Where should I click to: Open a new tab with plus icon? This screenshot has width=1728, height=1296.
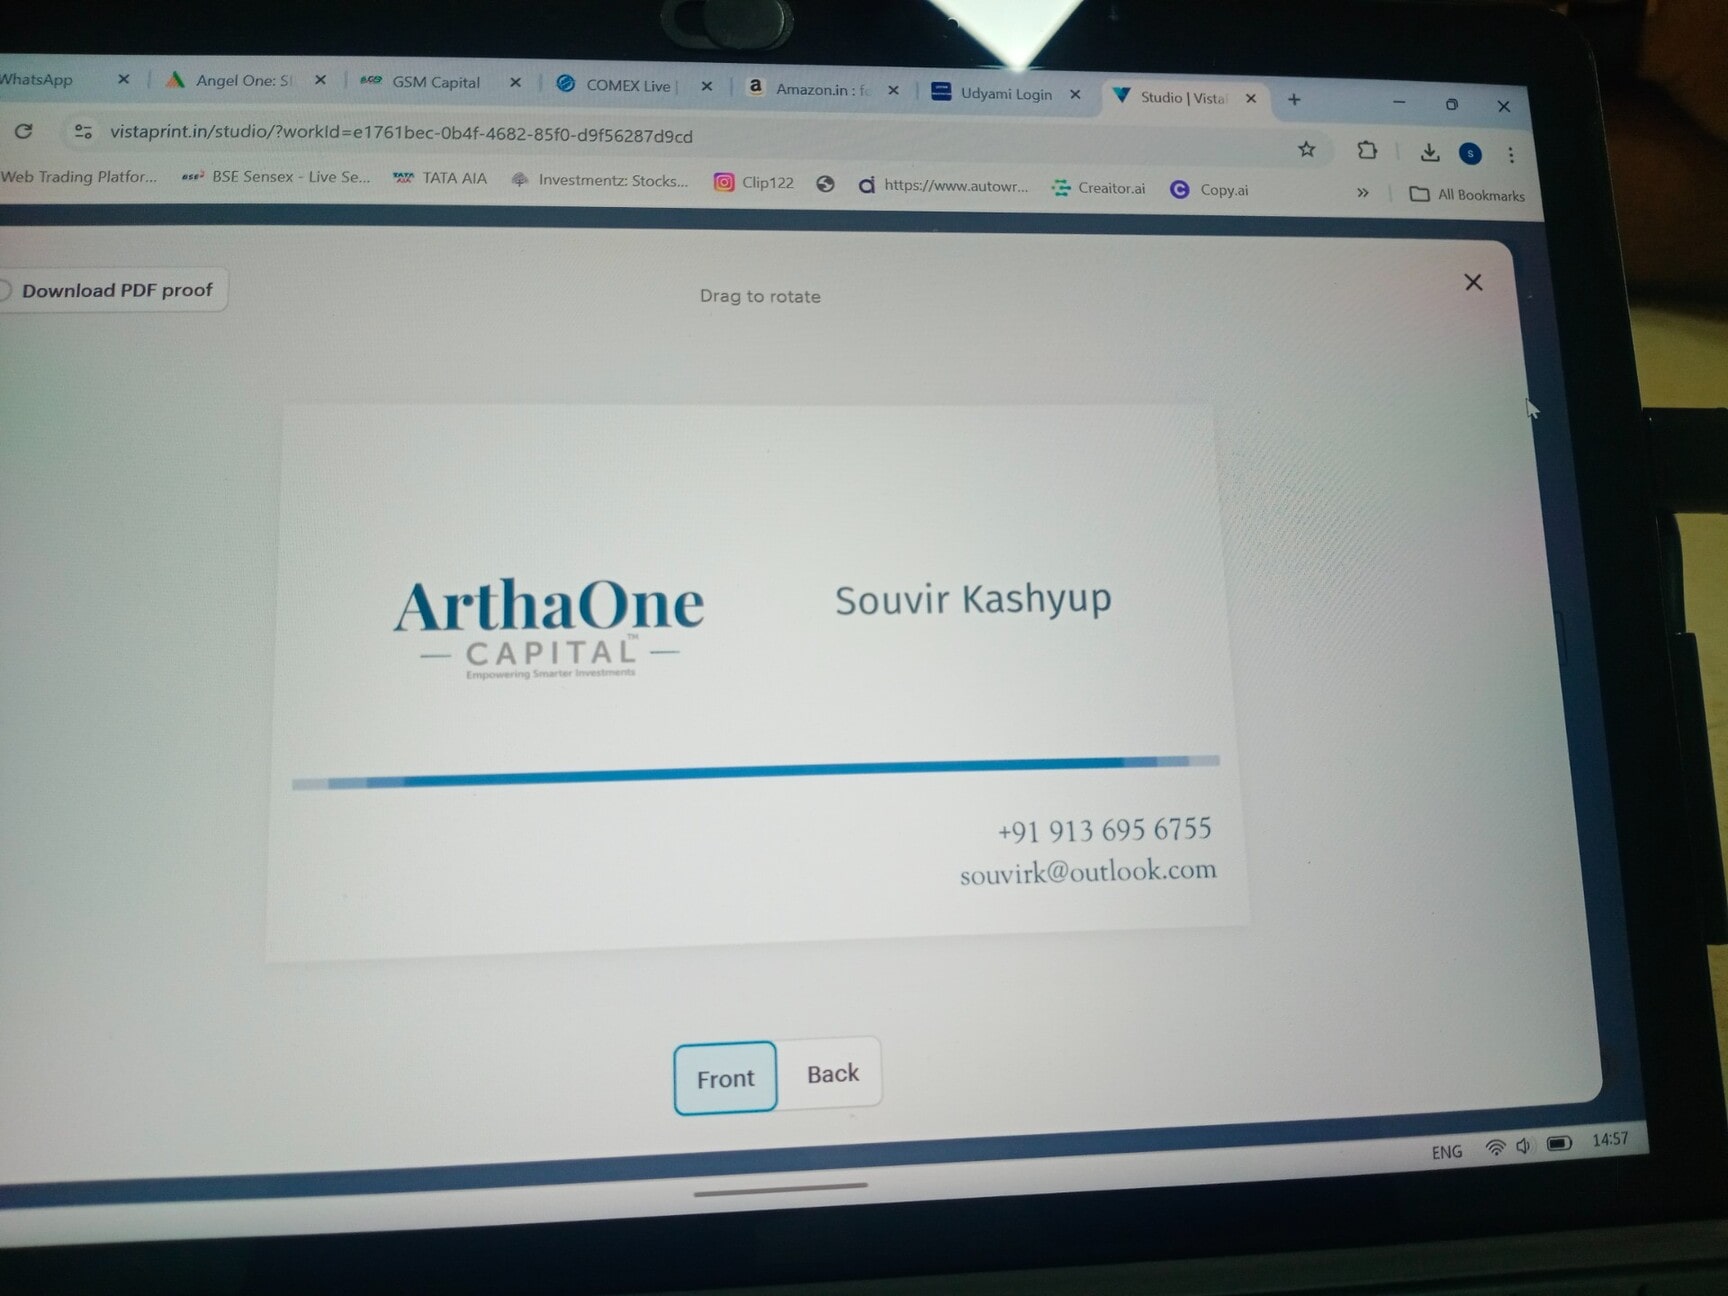click(1294, 100)
